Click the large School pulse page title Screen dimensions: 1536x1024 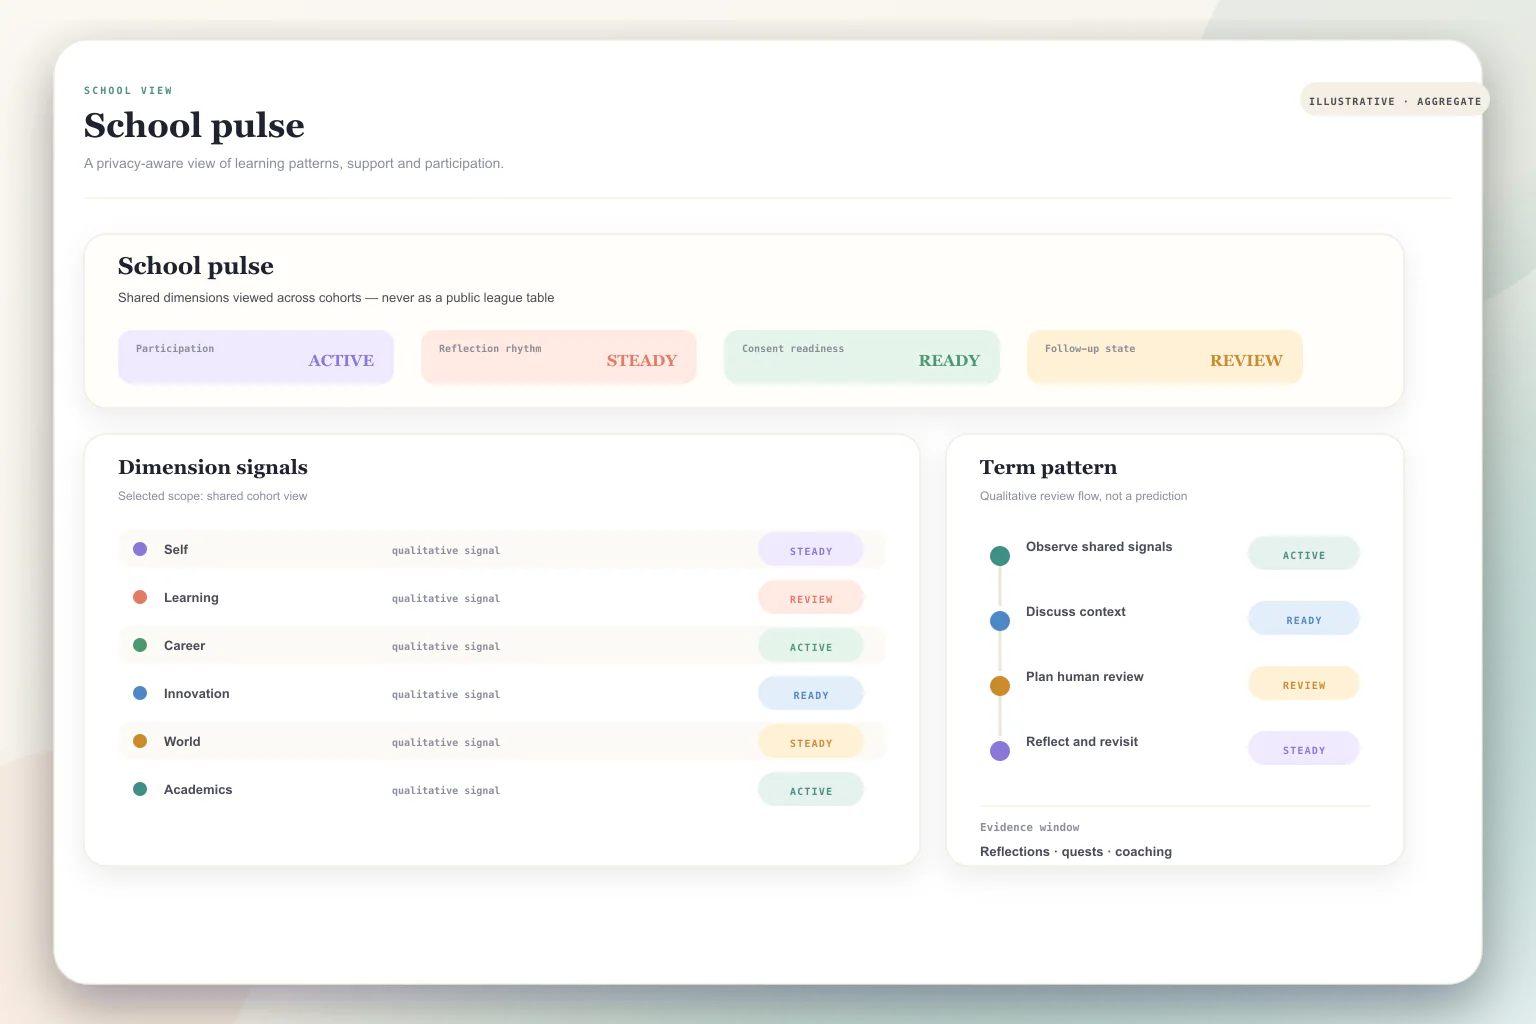194,125
